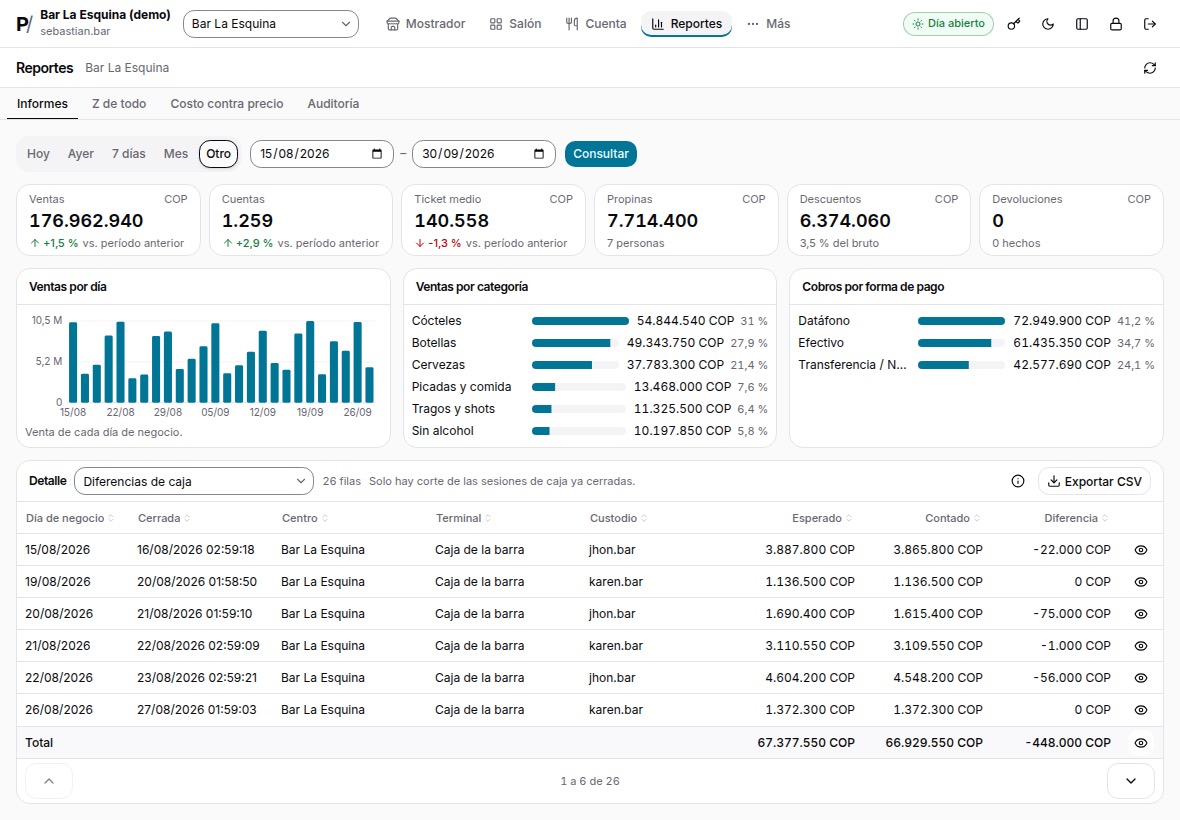Sort the table by Contado column
The height and width of the screenshot is (820, 1180).
tap(952, 518)
